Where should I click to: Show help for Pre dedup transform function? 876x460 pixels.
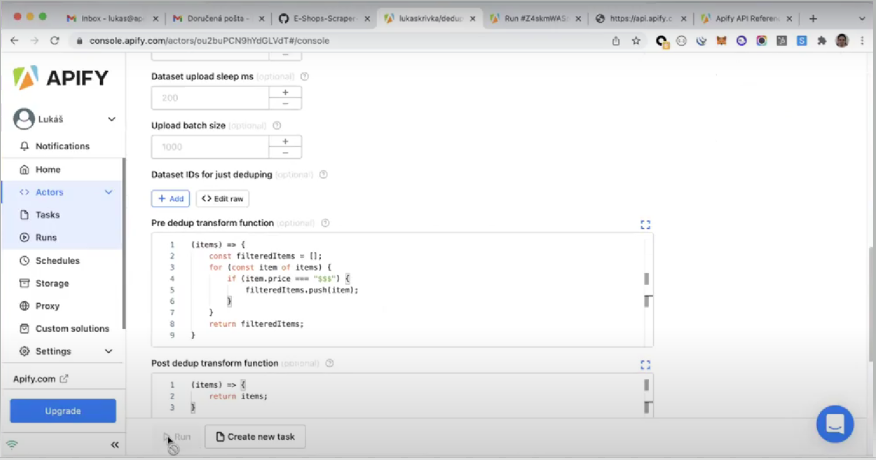pos(325,223)
